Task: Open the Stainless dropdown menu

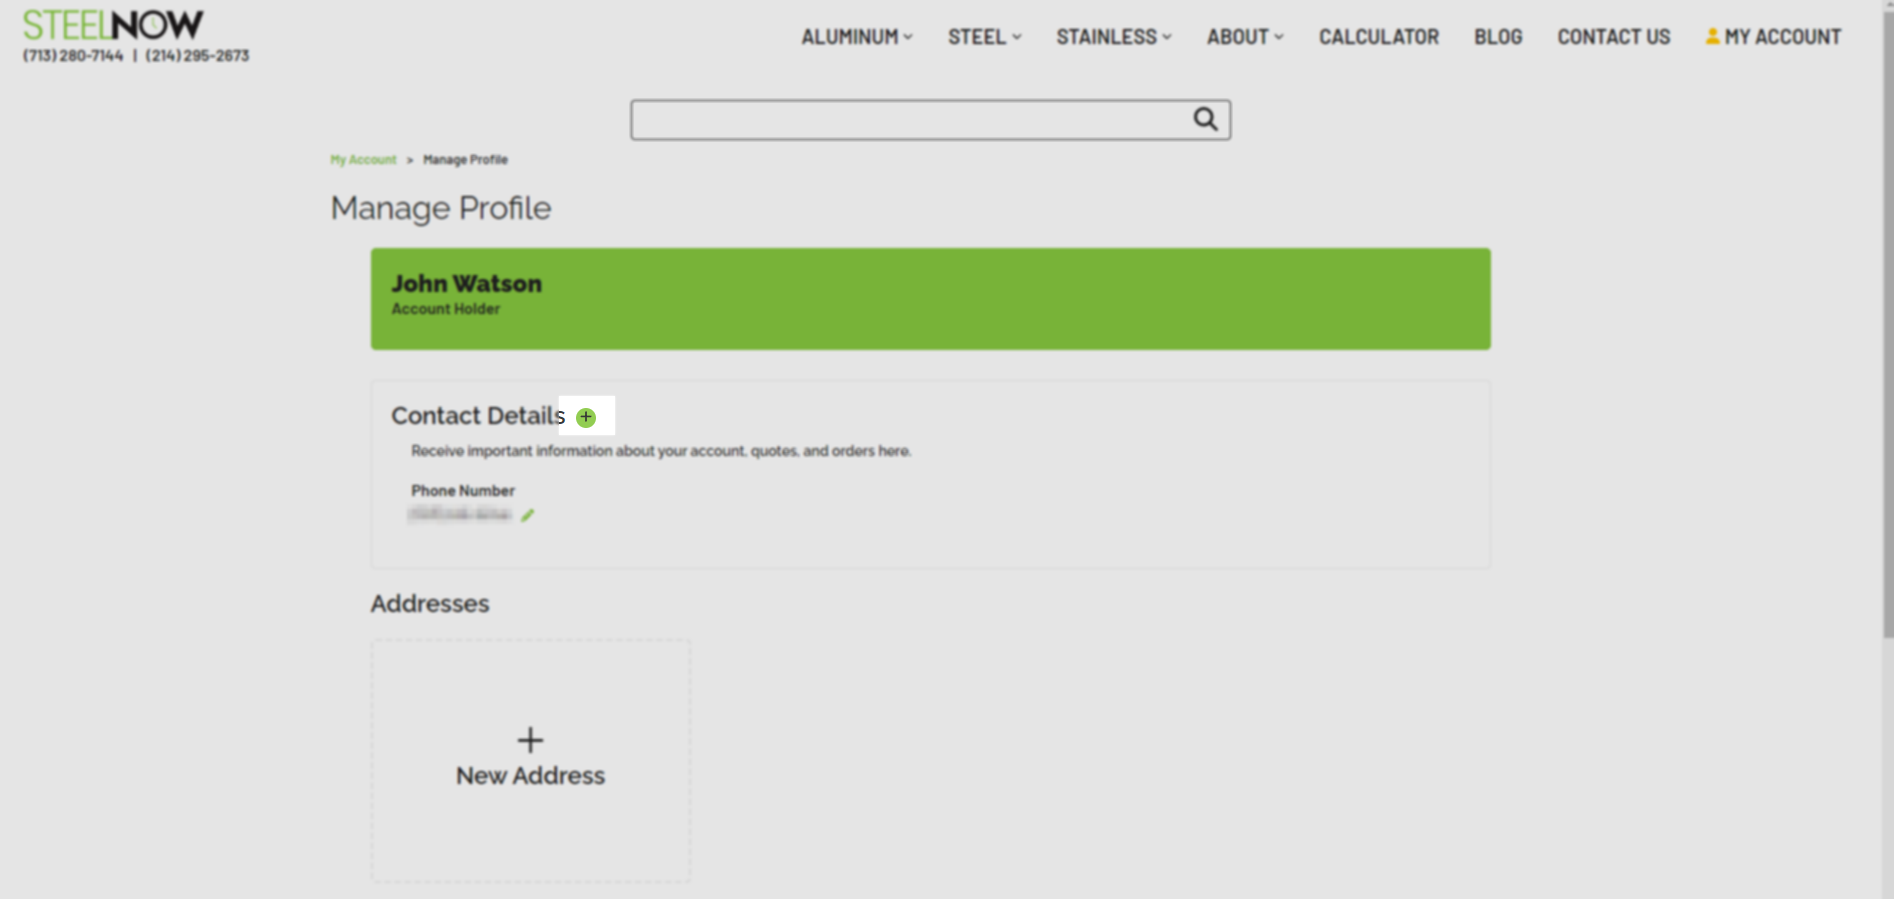Action: pos(1113,37)
